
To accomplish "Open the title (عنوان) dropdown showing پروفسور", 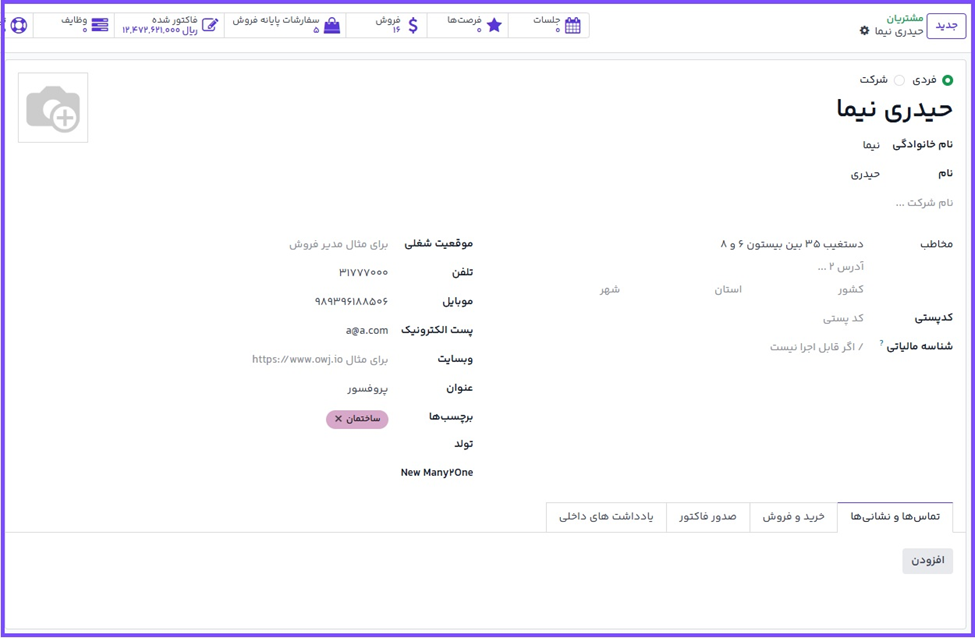I will pos(340,388).
